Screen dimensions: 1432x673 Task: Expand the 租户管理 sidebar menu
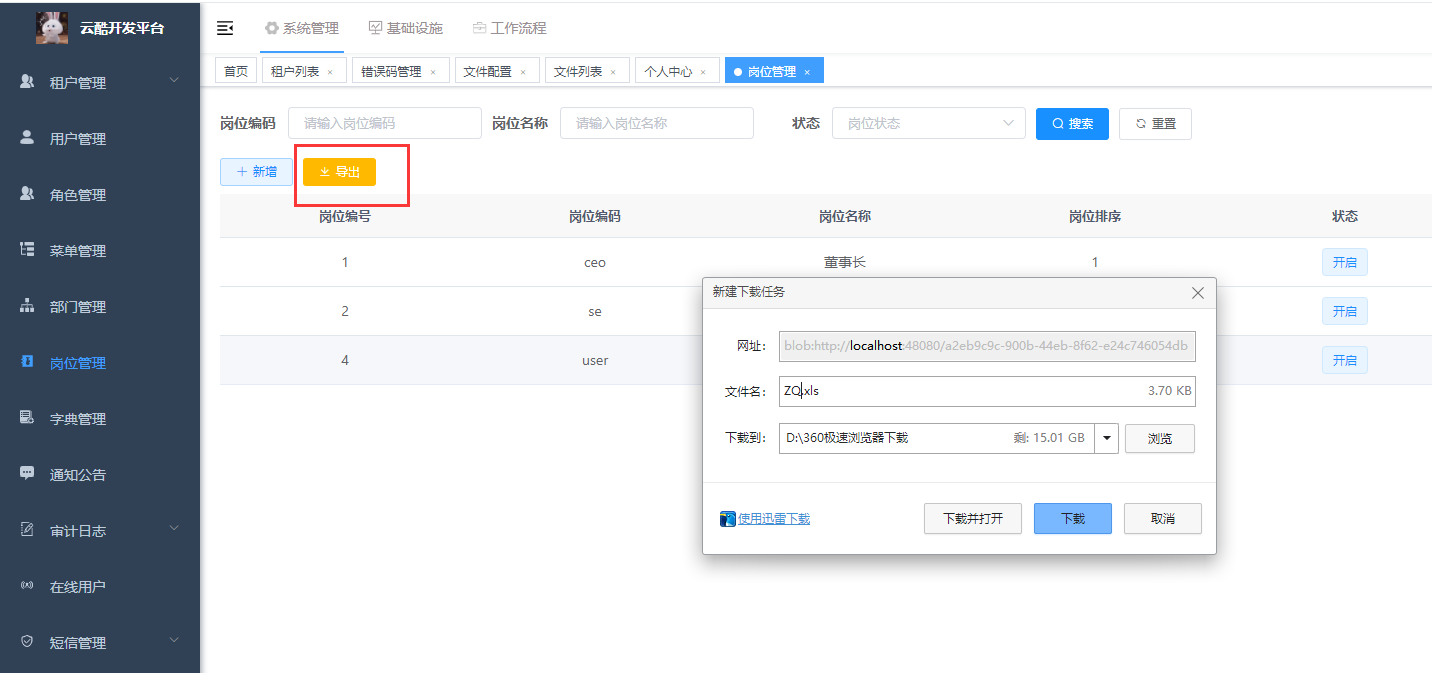coord(100,83)
